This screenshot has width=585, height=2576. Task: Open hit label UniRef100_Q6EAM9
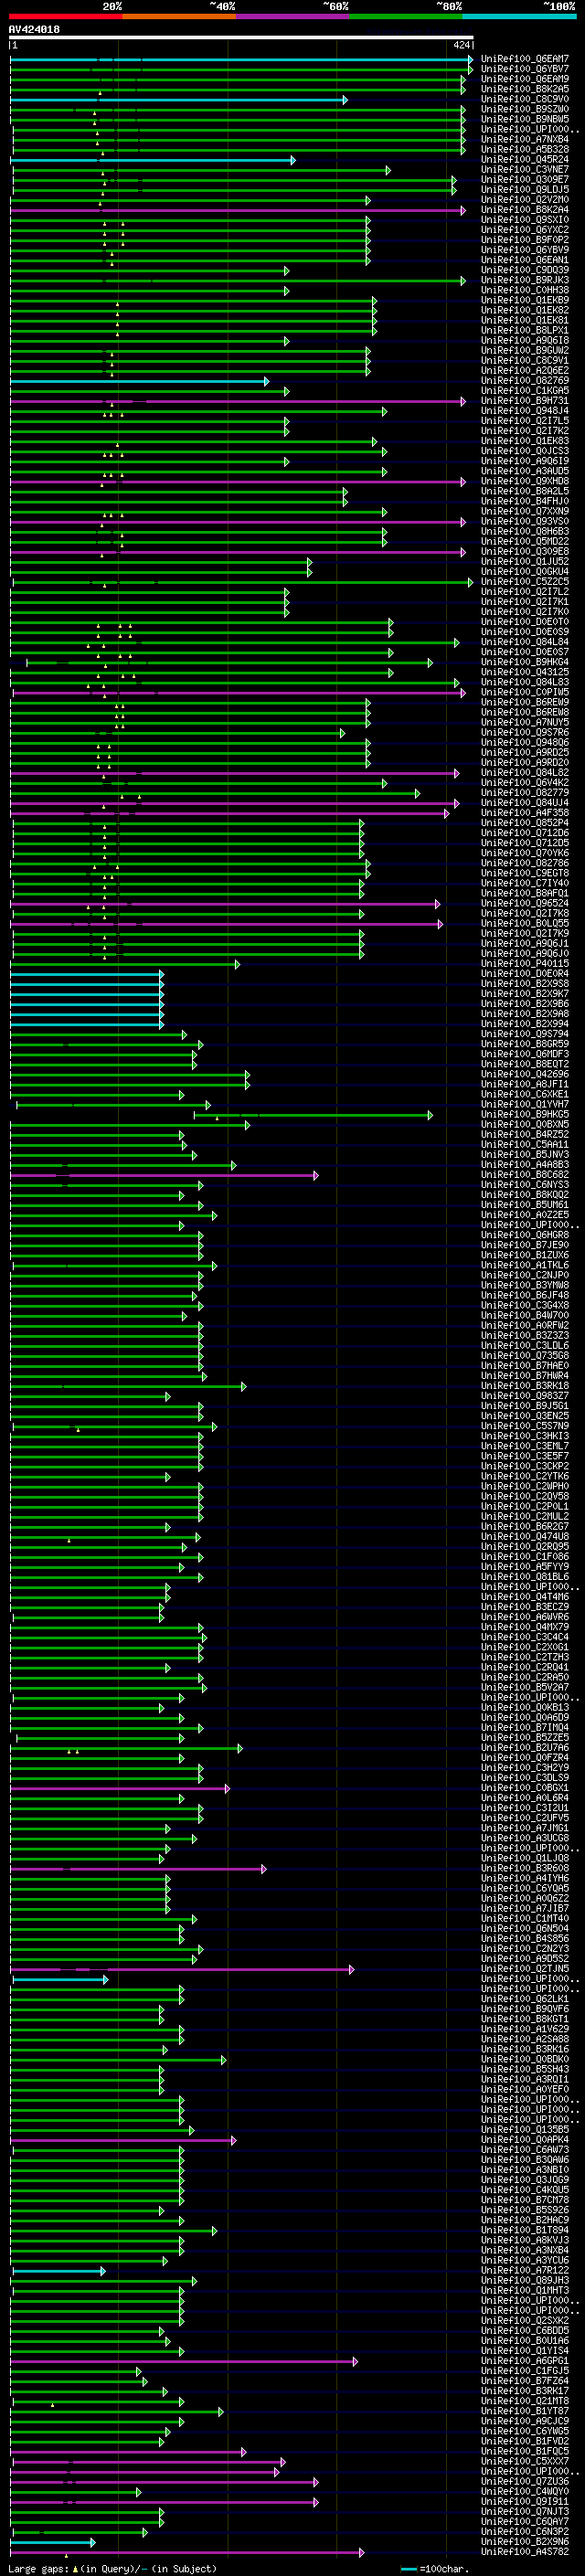[x=525, y=79]
